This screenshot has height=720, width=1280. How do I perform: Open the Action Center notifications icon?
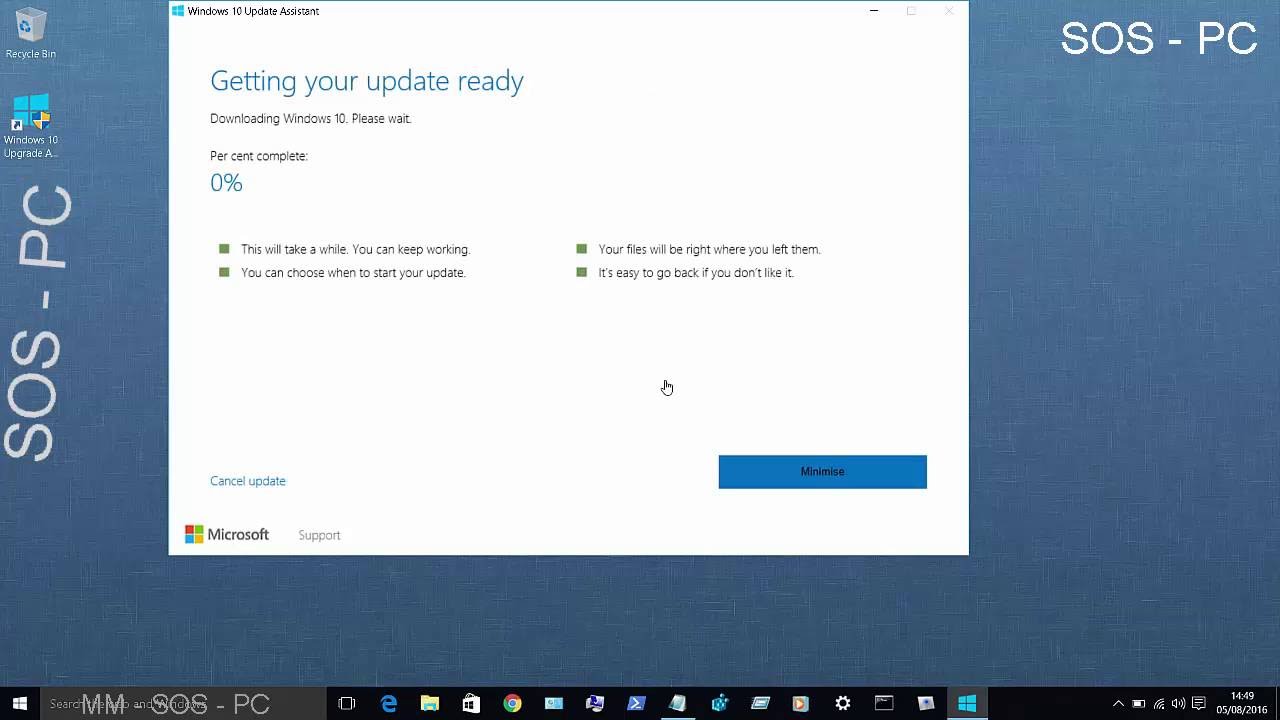click(1199, 704)
